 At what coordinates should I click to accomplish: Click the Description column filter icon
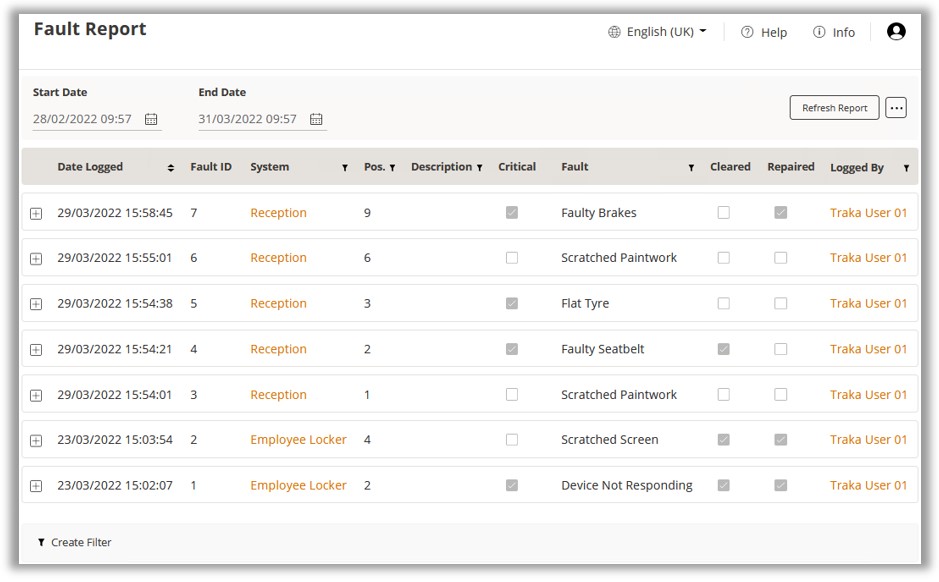click(480, 168)
